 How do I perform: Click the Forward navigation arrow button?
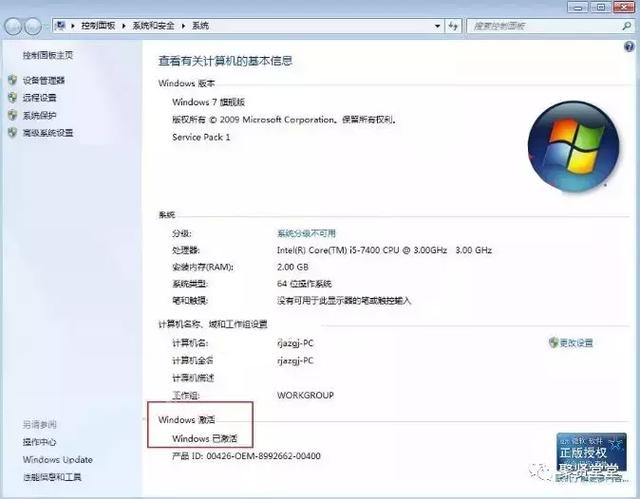pos(33,27)
